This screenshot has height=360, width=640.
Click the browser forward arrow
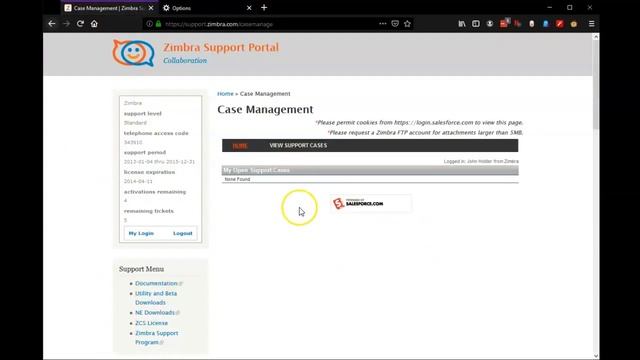[66, 24]
